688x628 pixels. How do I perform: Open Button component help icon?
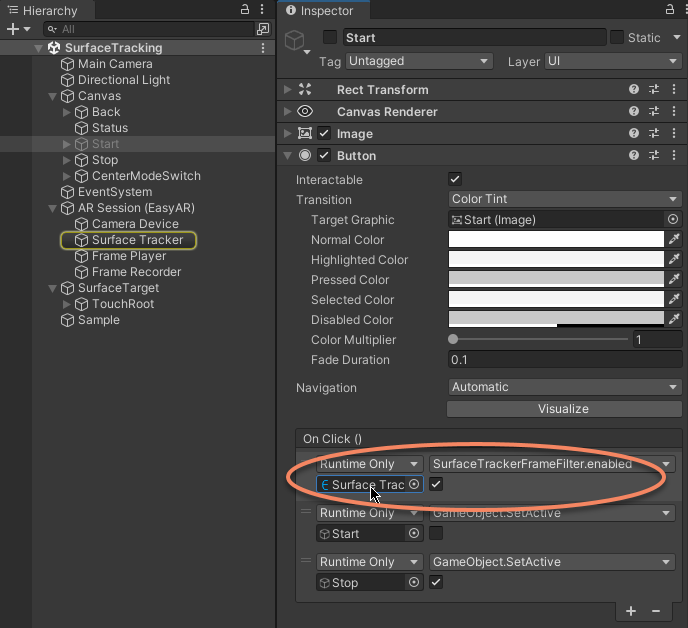pos(634,156)
